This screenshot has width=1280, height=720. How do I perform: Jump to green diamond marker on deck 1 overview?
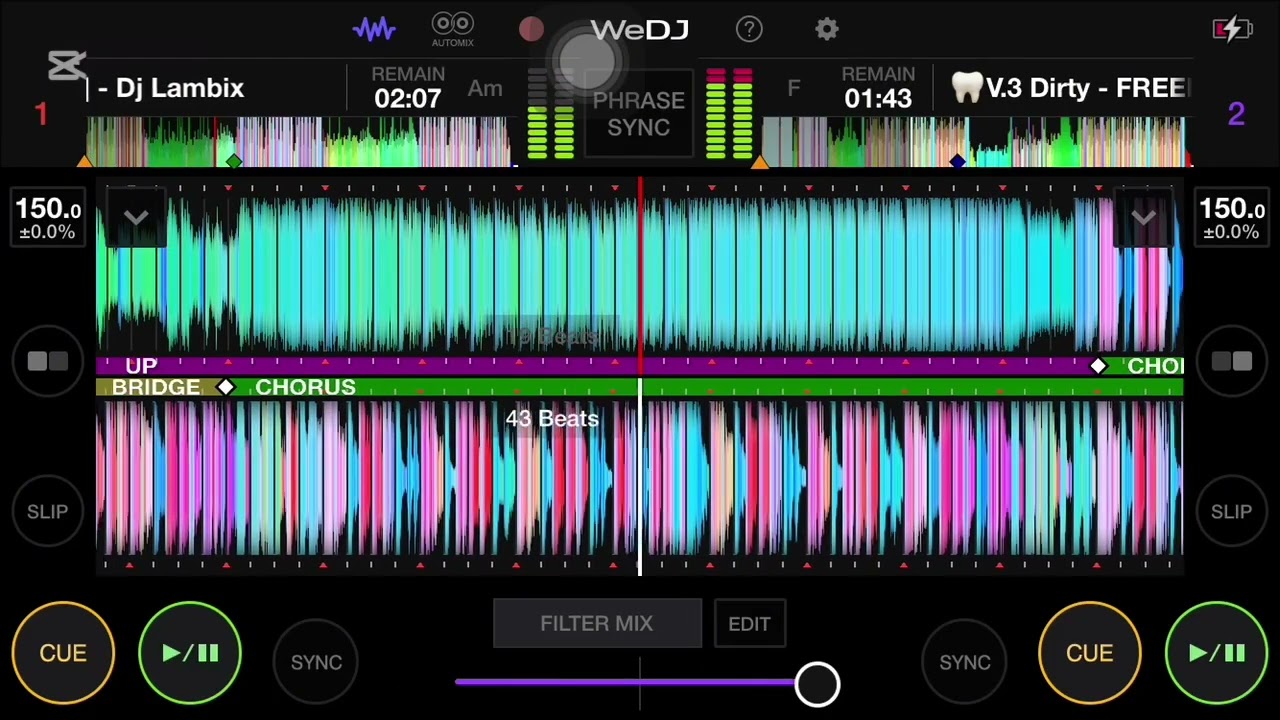tap(234, 161)
